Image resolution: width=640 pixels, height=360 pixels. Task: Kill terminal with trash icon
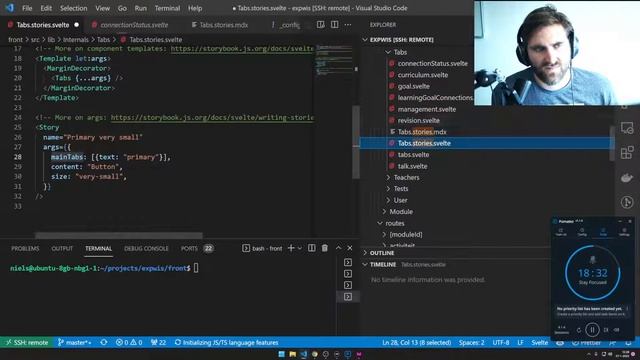324,248
